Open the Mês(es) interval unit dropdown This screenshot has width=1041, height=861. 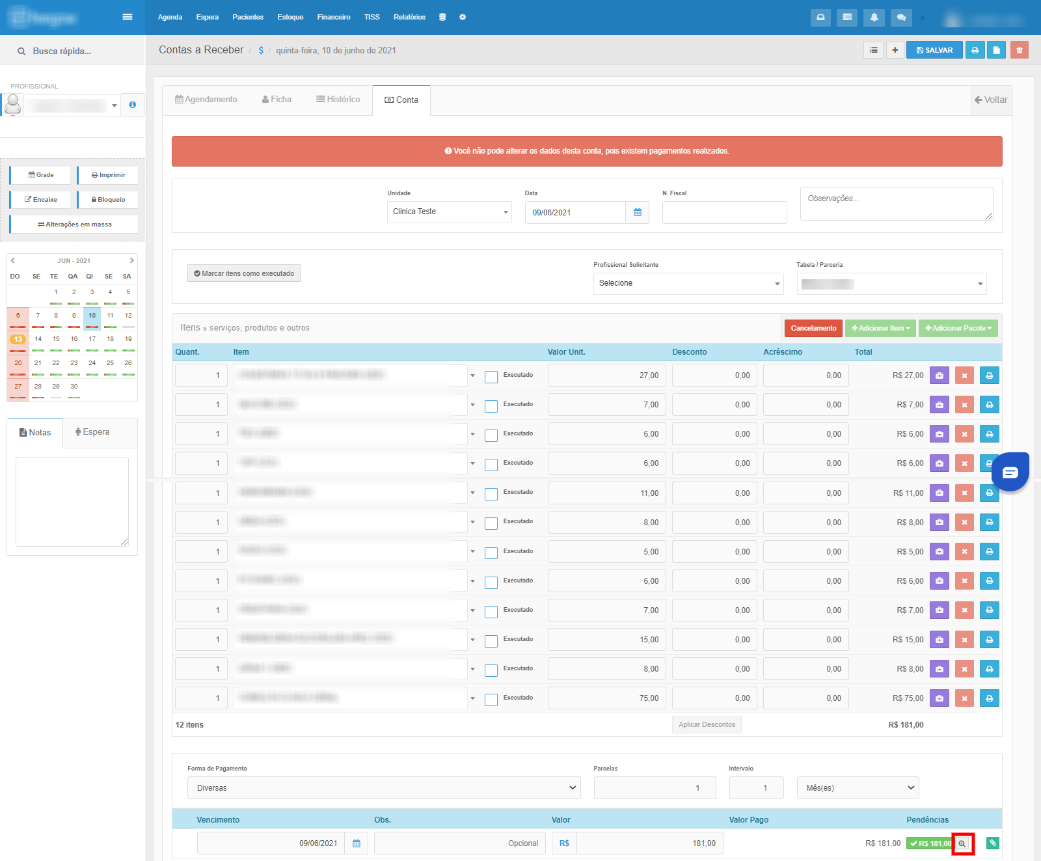858,788
